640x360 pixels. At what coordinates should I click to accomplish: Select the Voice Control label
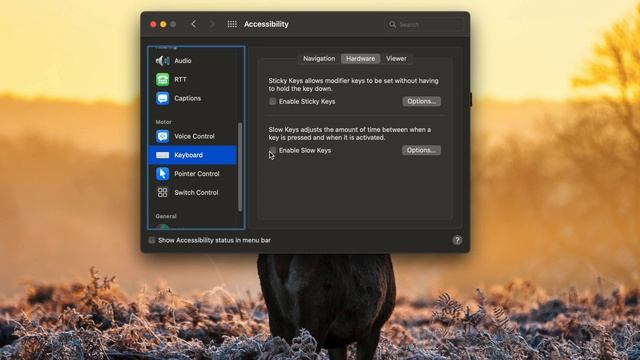pyautogui.click(x=194, y=136)
